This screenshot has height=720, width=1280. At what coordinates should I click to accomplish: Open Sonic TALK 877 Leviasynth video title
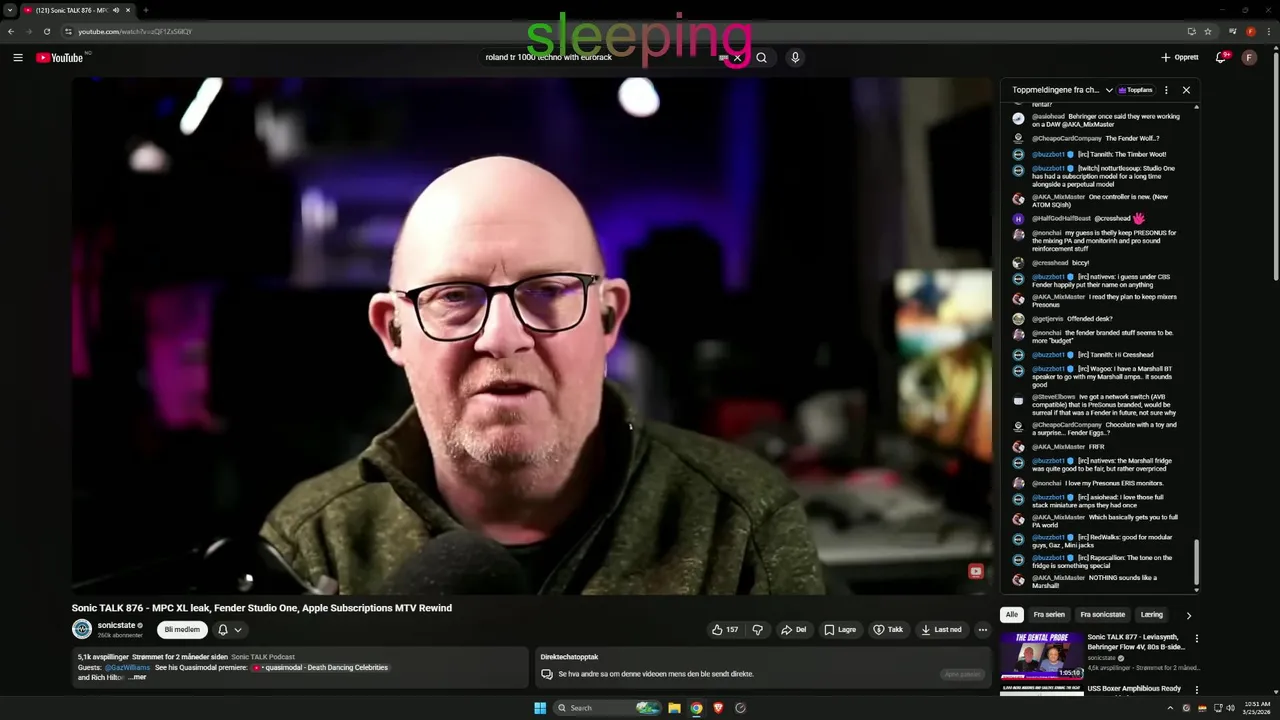click(1136, 641)
